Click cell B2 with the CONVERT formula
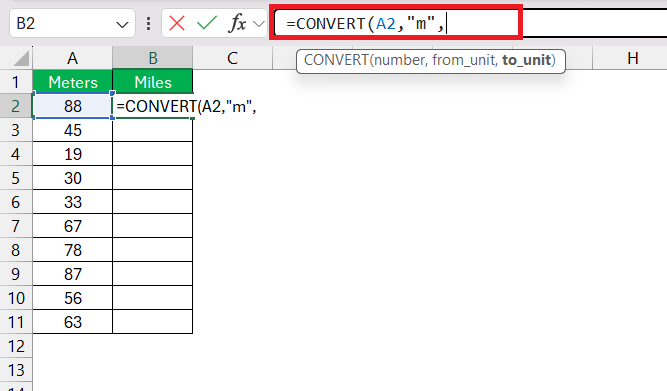667x391 pixels. click(153, 106)
